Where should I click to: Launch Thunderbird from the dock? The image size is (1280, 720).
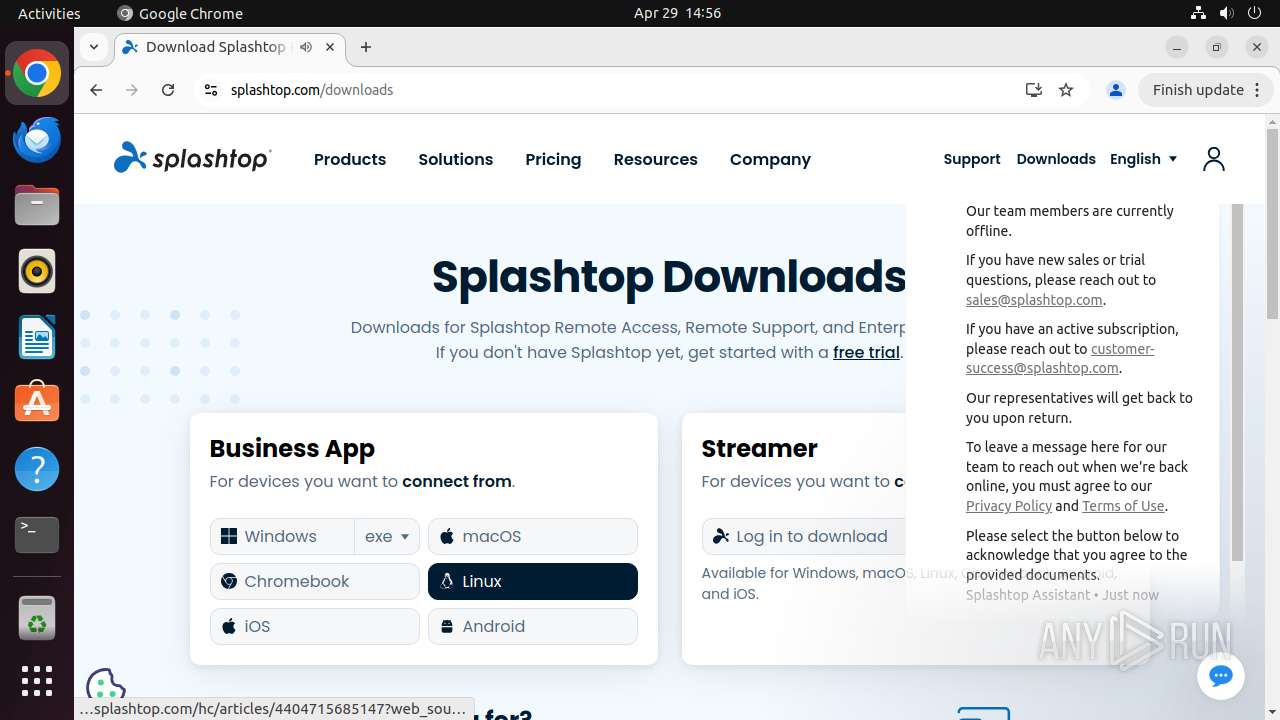pos(37,140)
